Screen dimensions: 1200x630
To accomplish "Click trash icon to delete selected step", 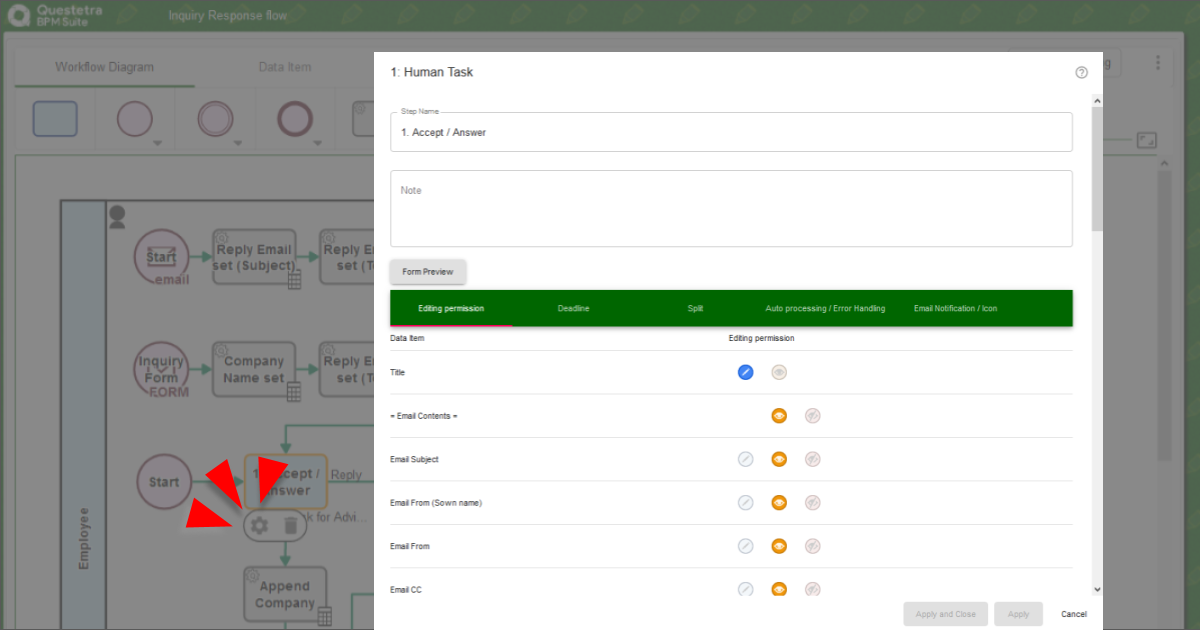I will [290, 525].
